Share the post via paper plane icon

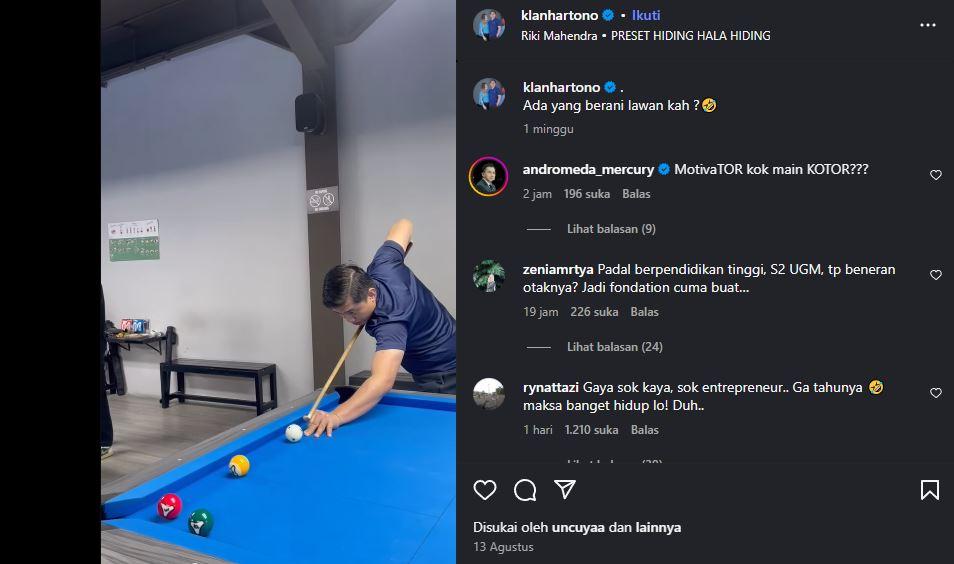[565, 490]
